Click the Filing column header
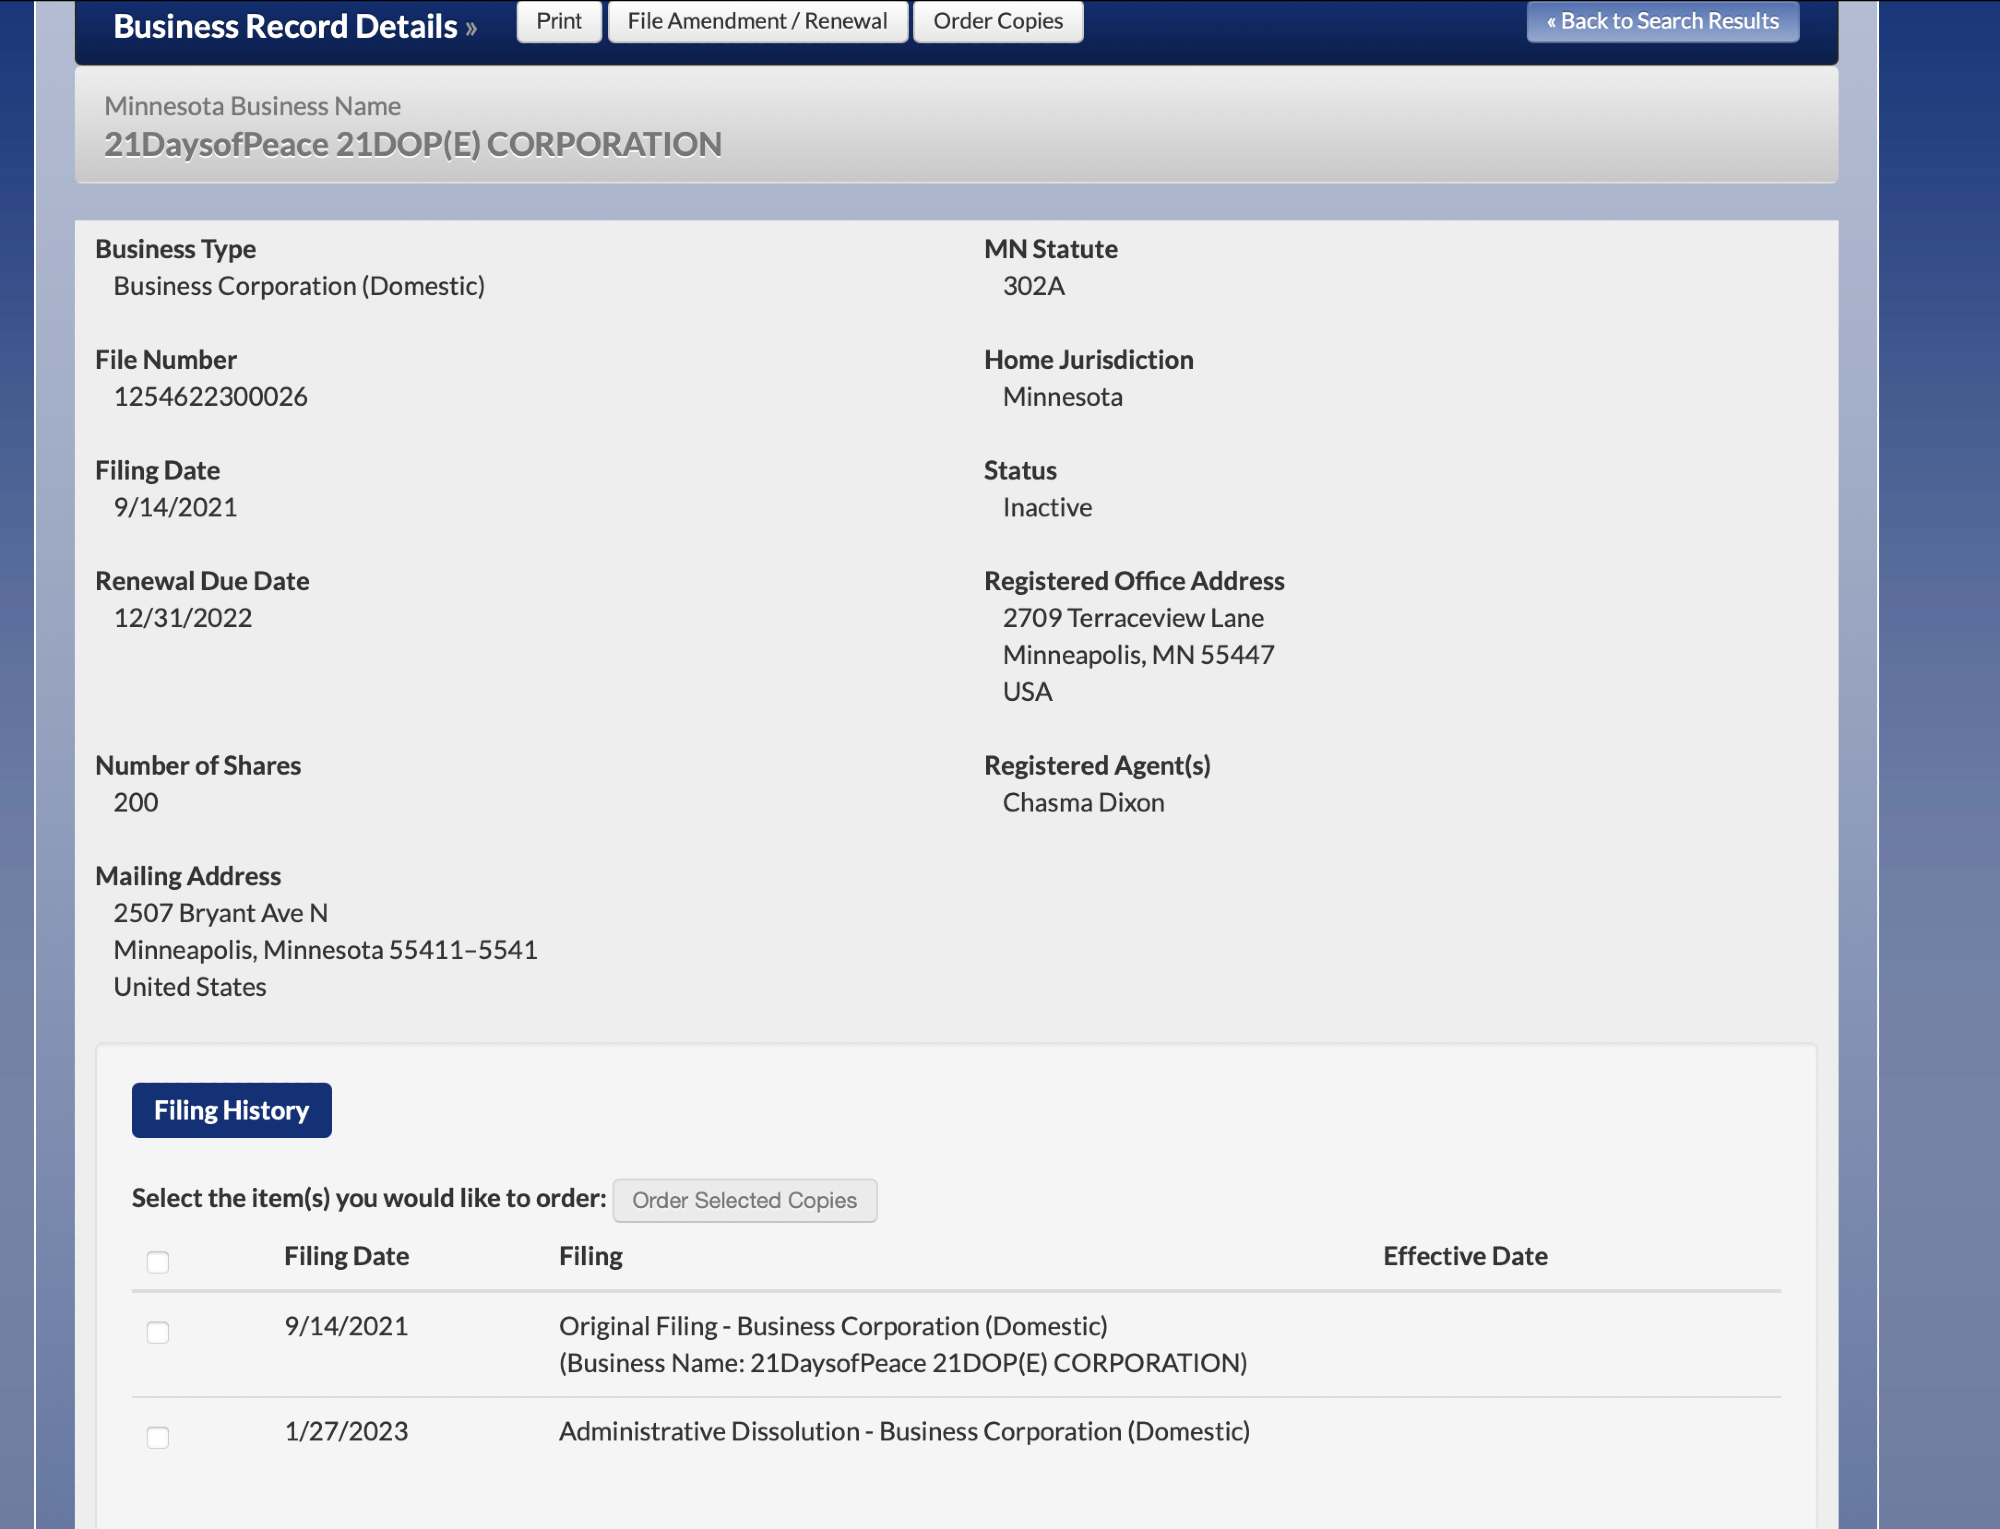Viewport: 2000px width, 1529px height. (x=590, y=1256)
